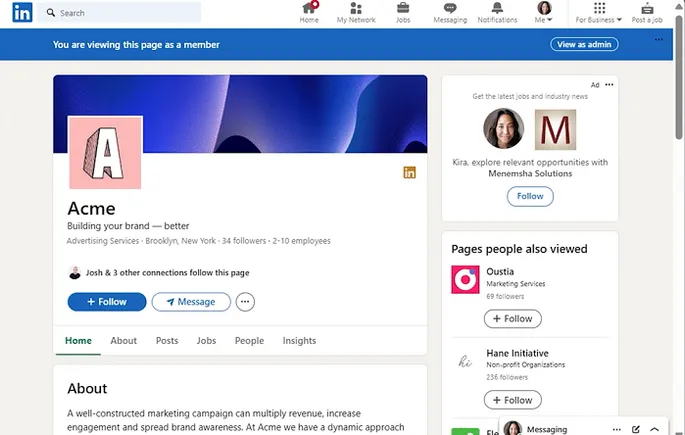The height and width of the screenshot is (435, 685).
Task: Switch to the Insights tab
Action: tap(299, 341)
